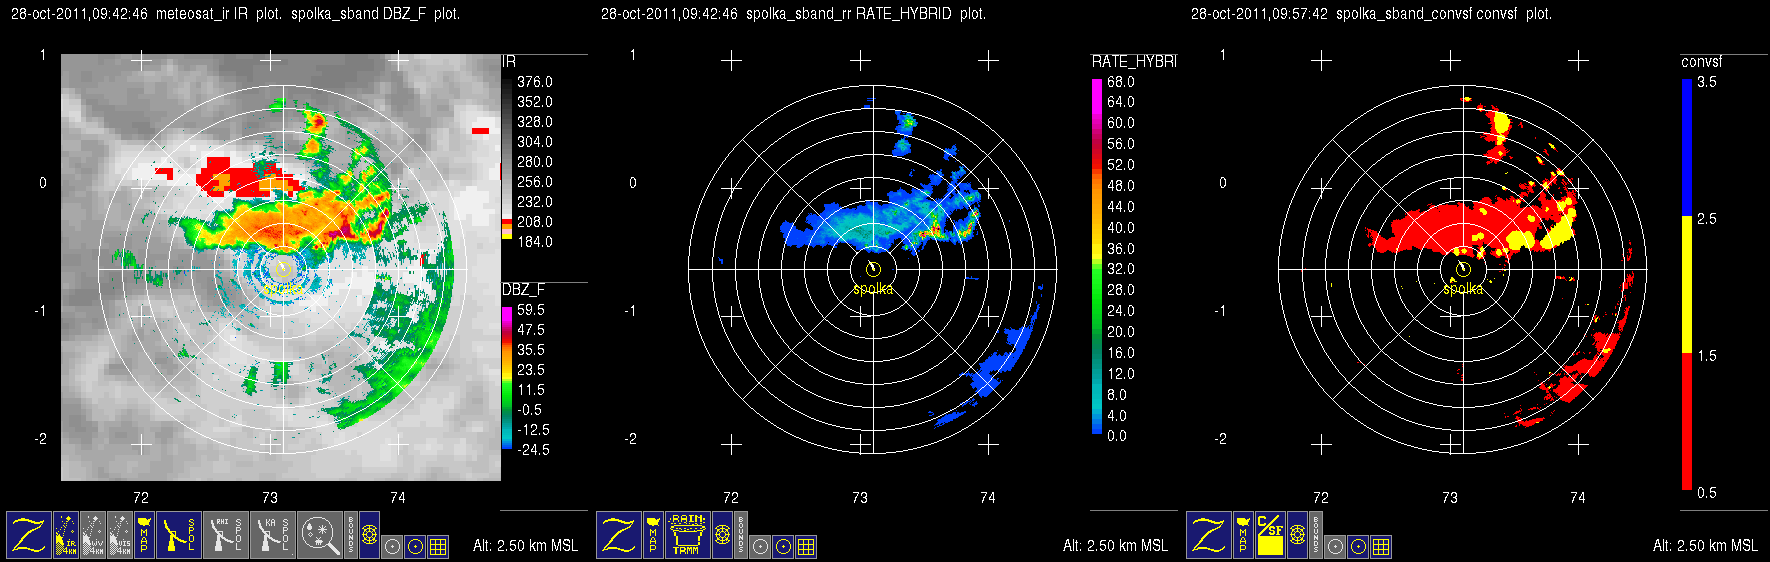The image size is (1770, 562).
Task: Click the range-ring wheel icon in left panel
Action: pyautogui.click(x=369, y=535)
